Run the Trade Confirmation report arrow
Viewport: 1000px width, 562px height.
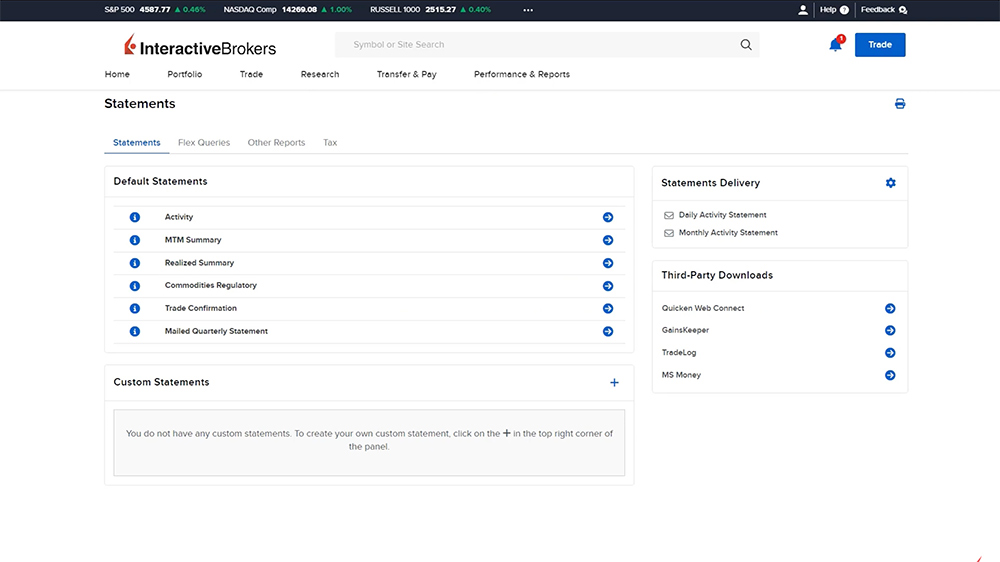[x=608, y=309]
